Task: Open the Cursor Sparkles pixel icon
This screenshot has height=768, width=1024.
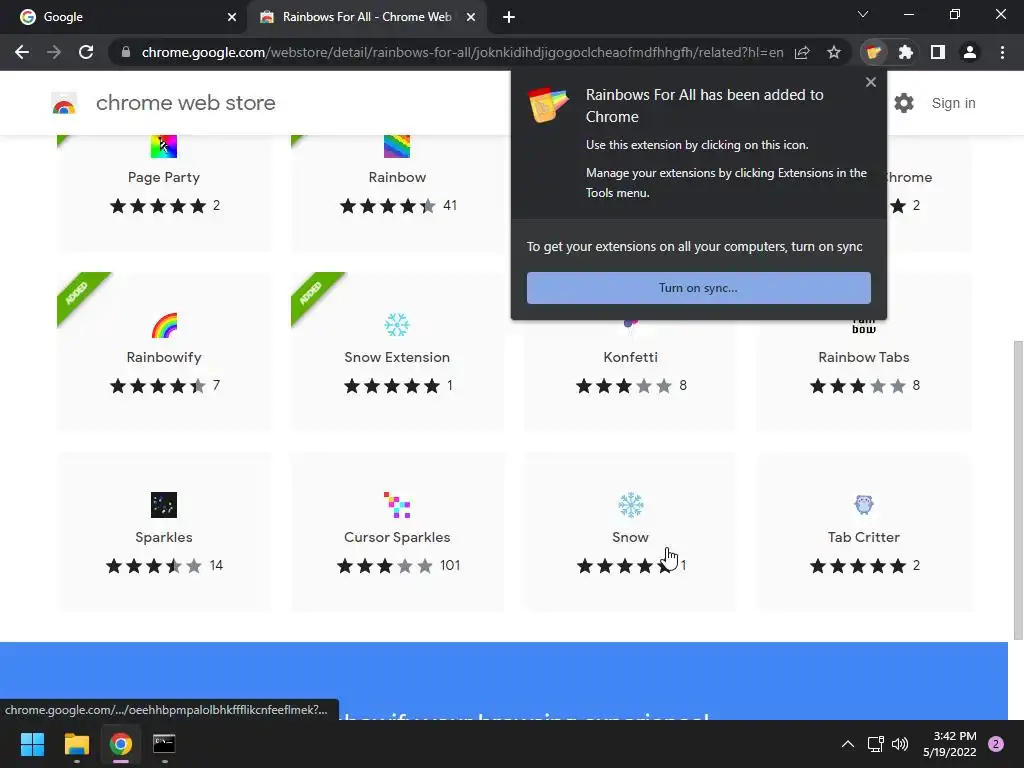Action: point(397,505)
